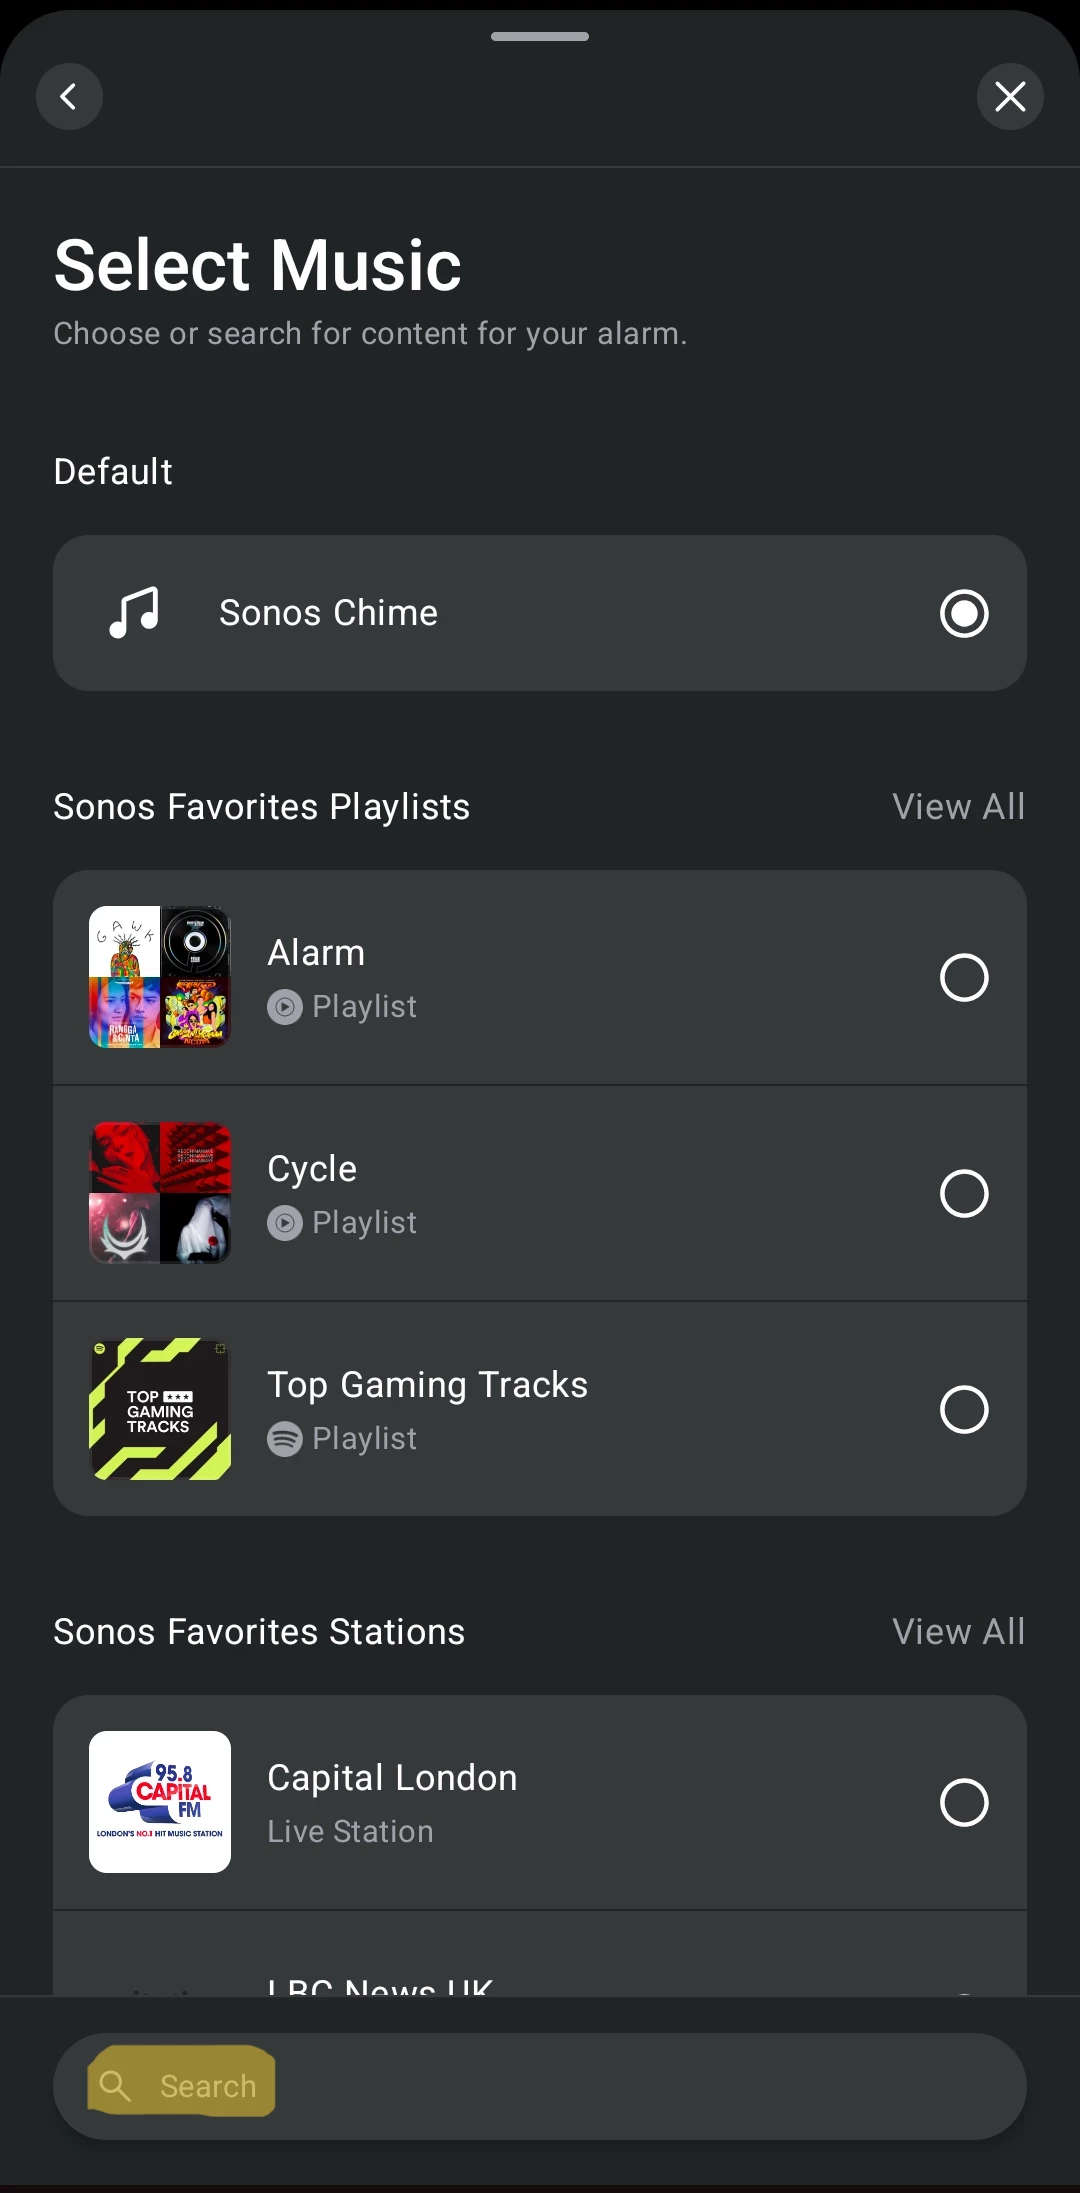The image size is (1080, 2193).
Task: Tap the Top Gaming Tracks cover art
Action: (160, 1409)
